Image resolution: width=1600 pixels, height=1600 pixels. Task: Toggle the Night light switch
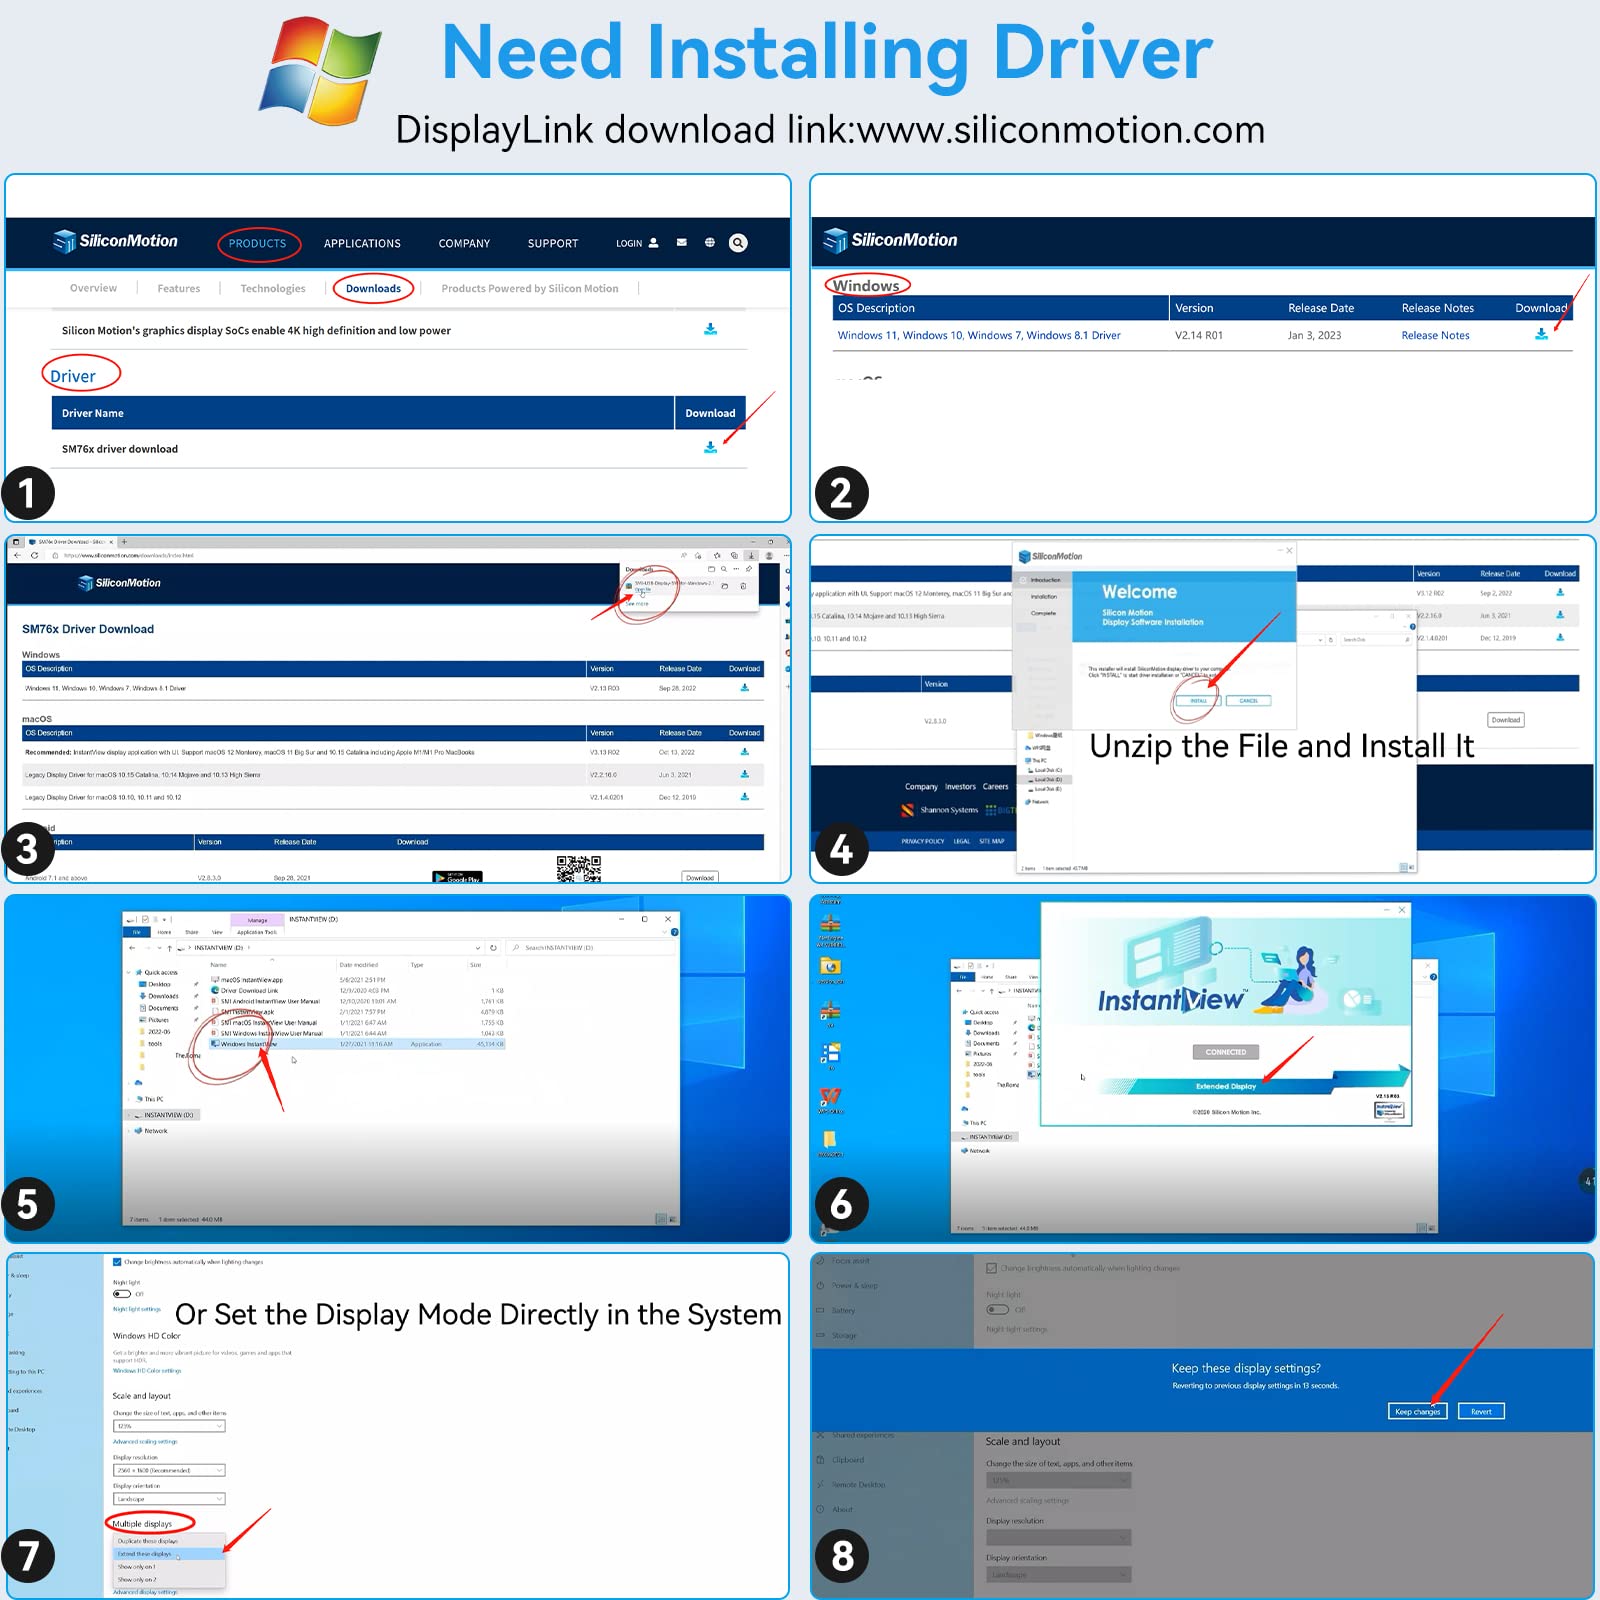123,1294
